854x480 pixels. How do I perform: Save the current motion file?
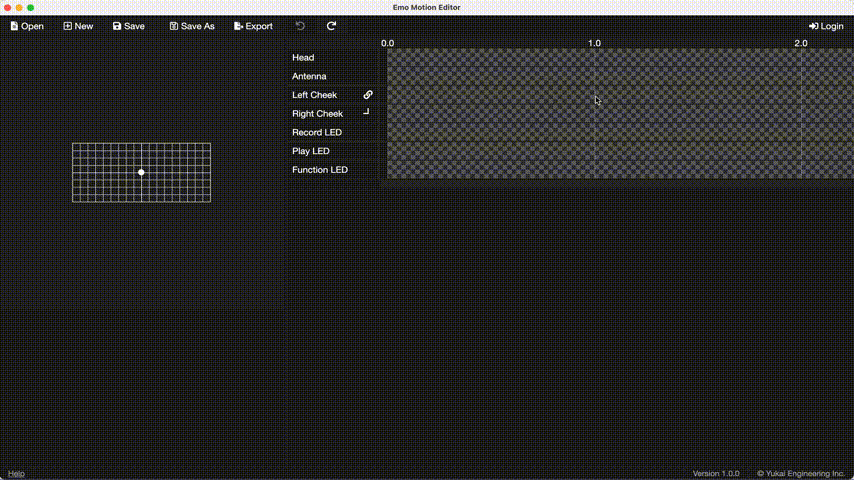pyautogui.click(x=129, y=26)
